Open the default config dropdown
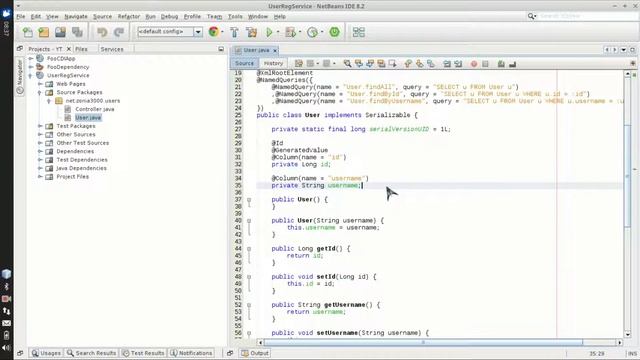640x360 pixels. tap(198, 32)
